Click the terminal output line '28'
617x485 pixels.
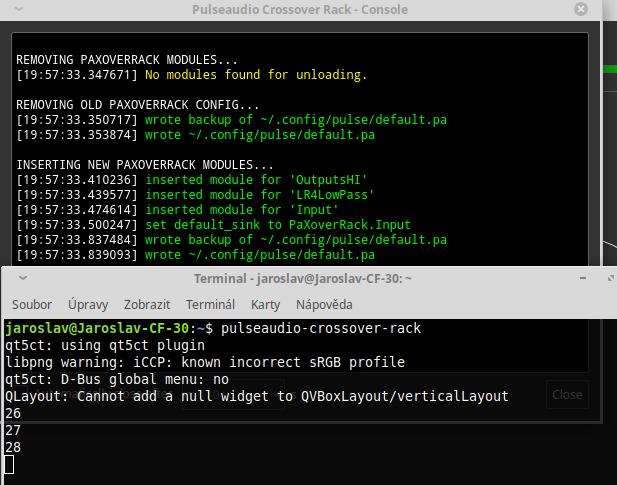13,447
